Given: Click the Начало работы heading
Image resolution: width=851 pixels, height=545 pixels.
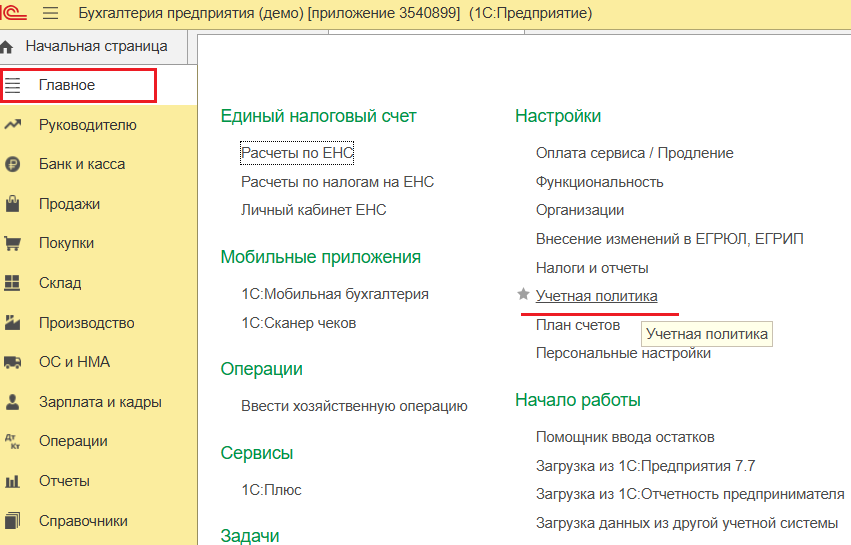Looking at the screenshot, I should pyautogui.click(x=578, y=400).
